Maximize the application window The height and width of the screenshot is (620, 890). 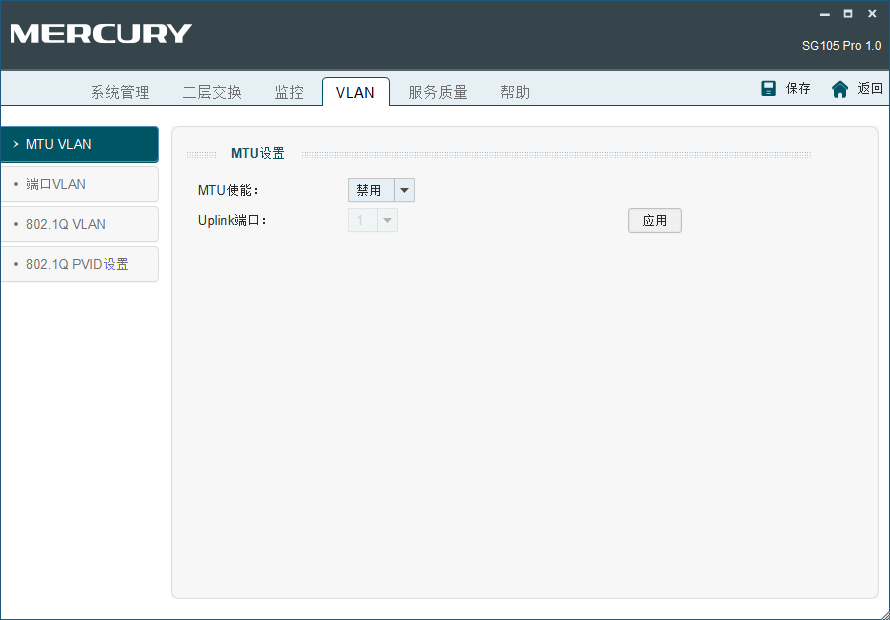848,14
